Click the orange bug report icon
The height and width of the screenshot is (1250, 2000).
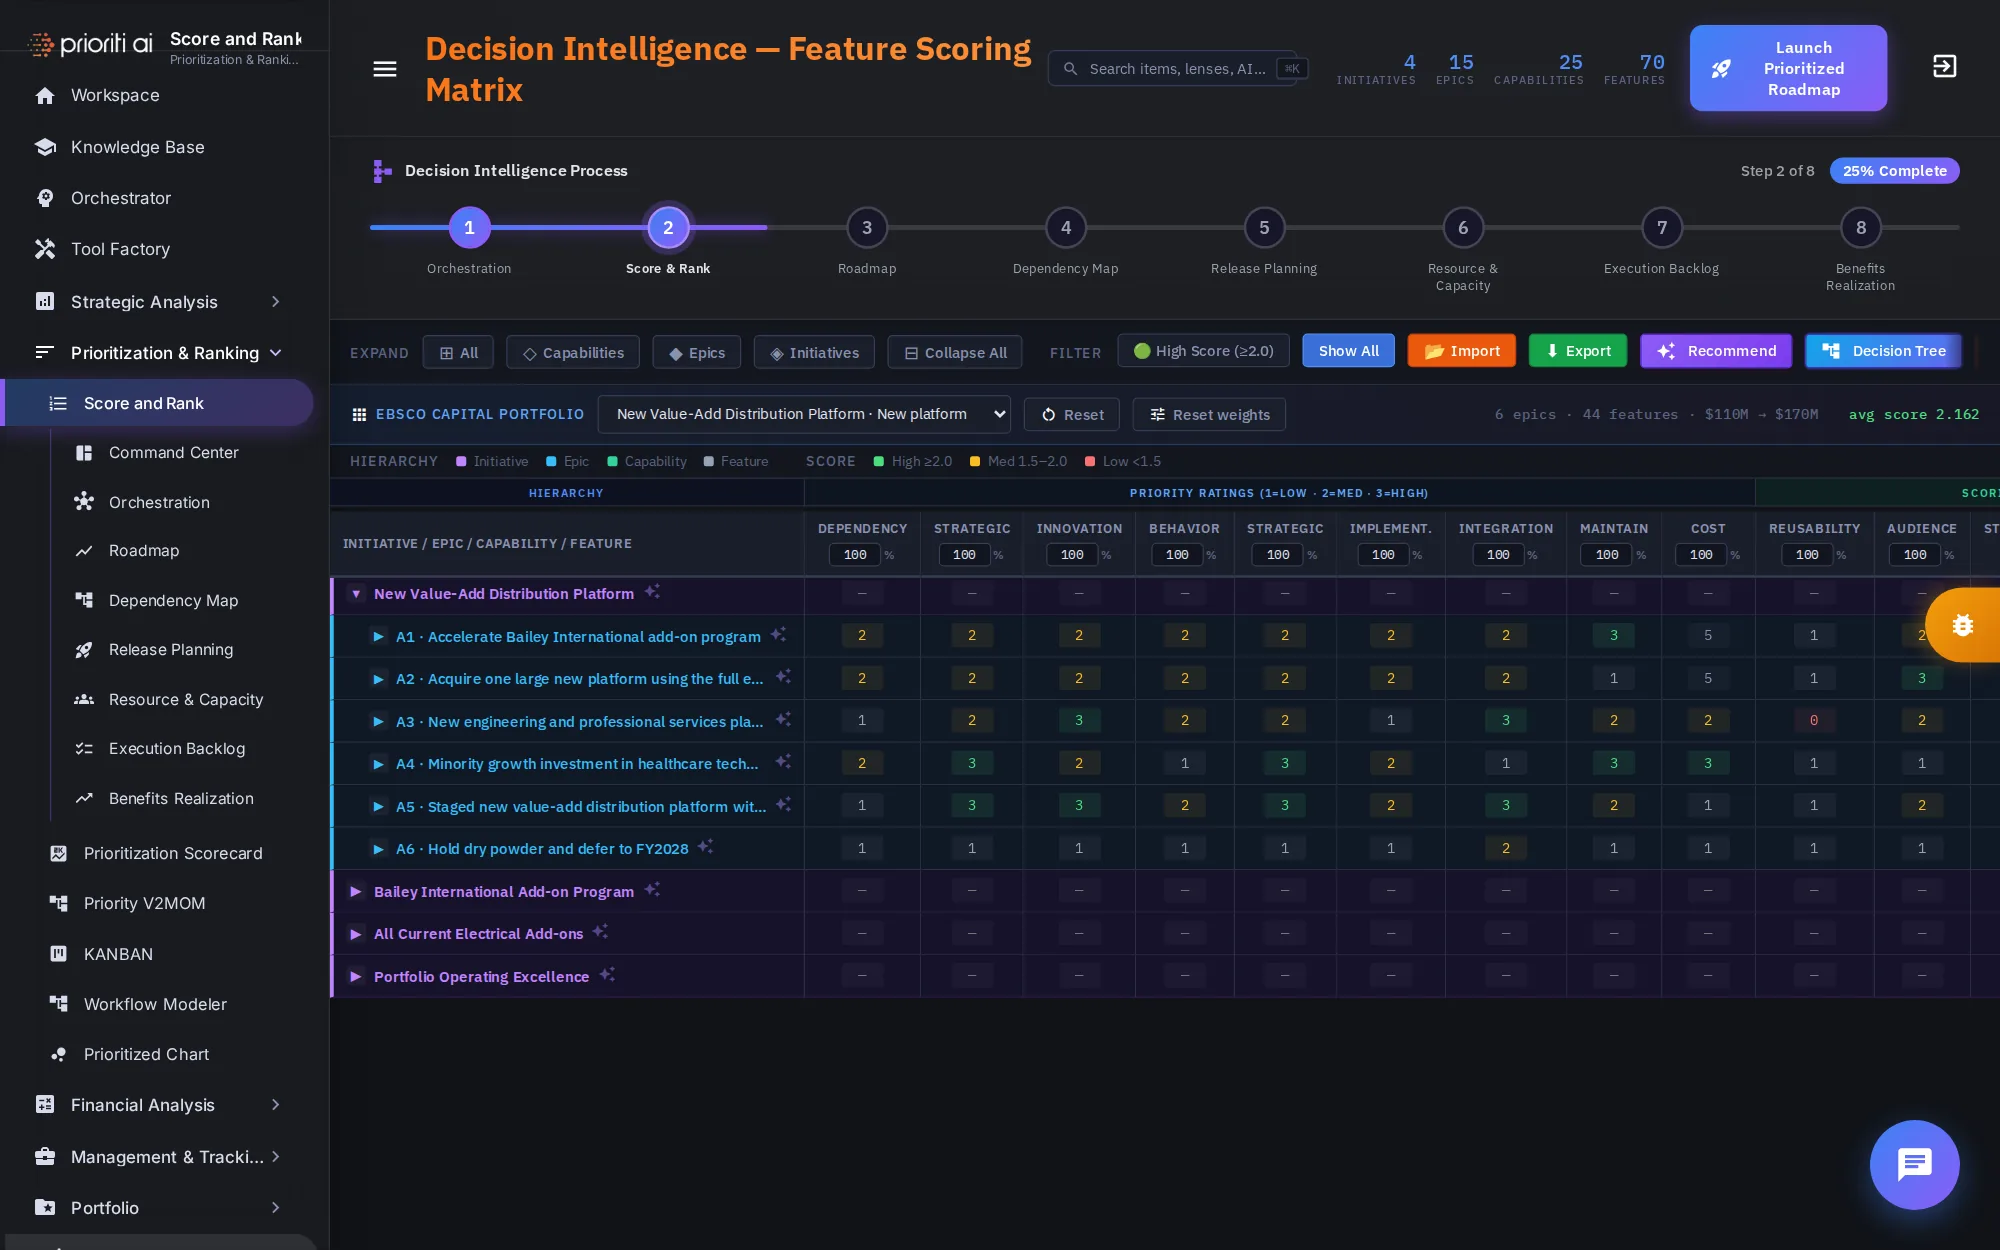tap(1962, 625)
